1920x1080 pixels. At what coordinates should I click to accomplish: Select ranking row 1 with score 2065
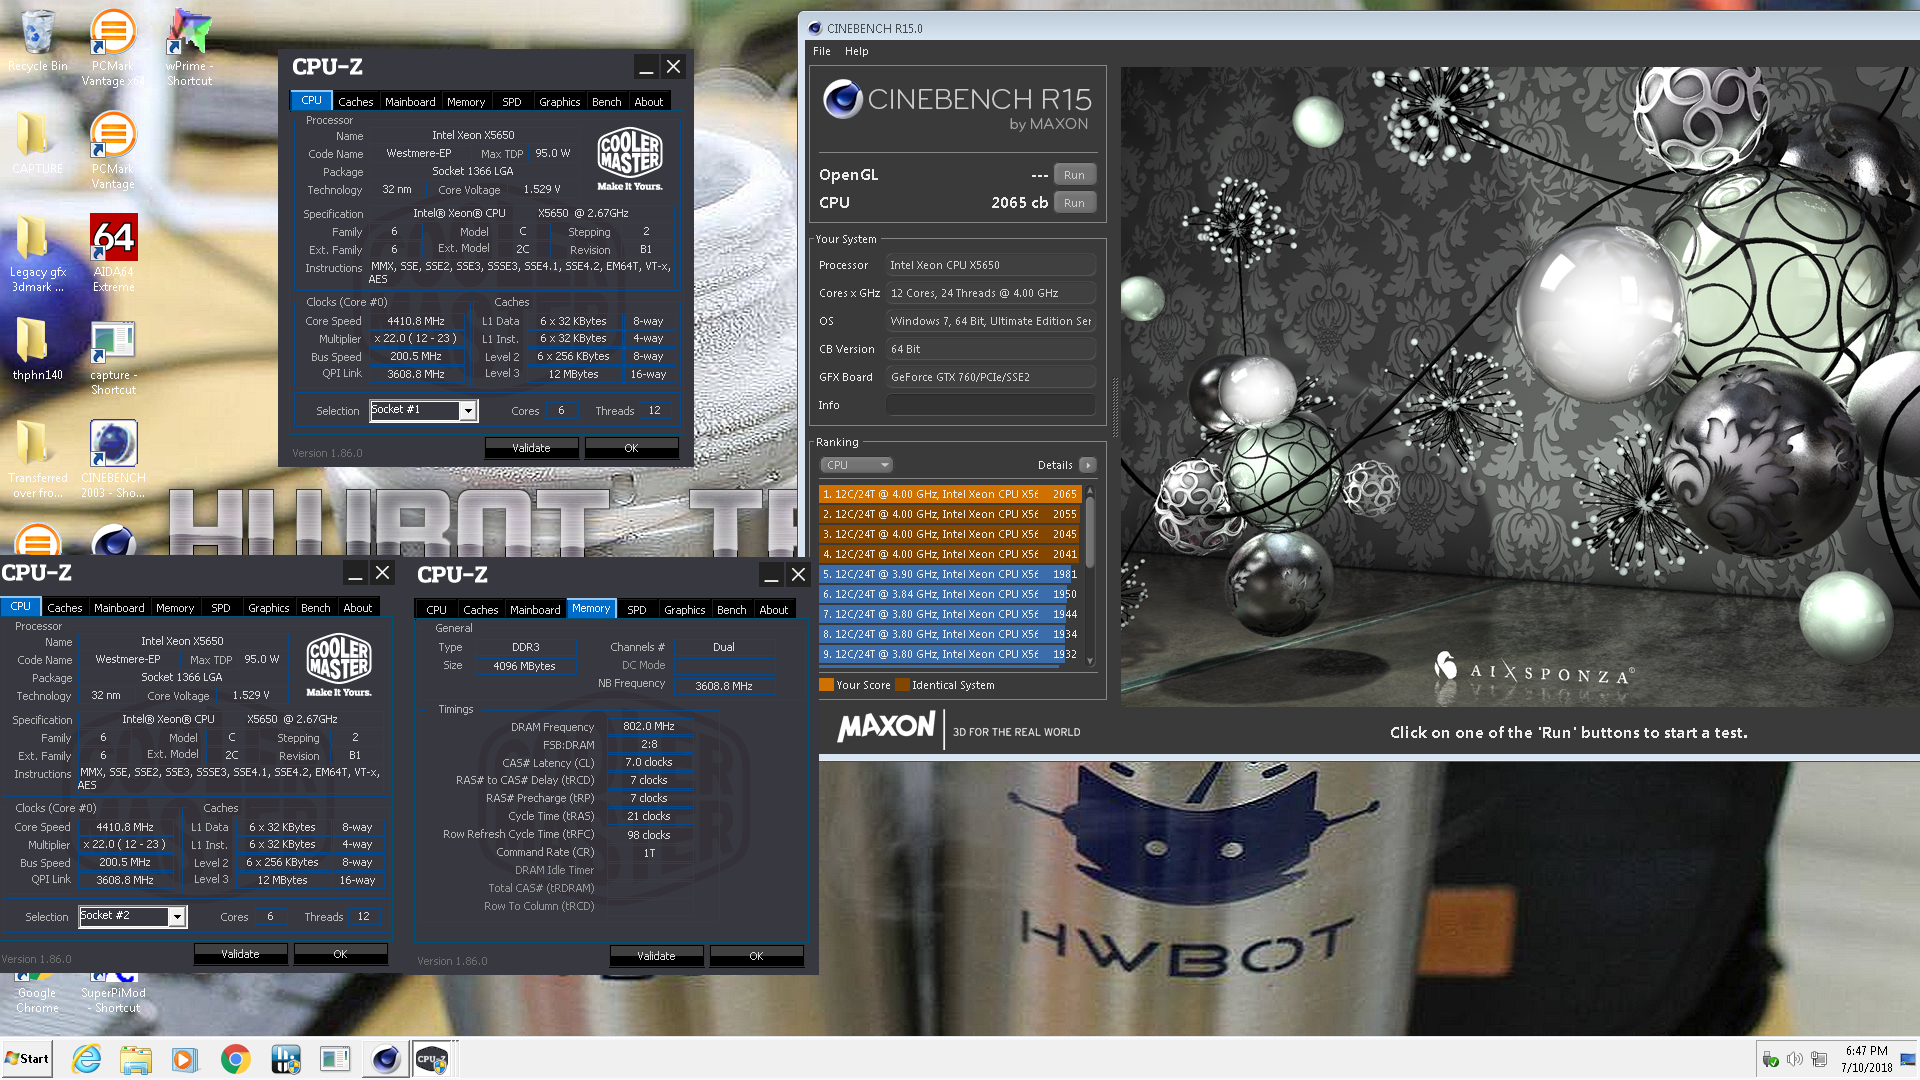[x=950, y=494]
